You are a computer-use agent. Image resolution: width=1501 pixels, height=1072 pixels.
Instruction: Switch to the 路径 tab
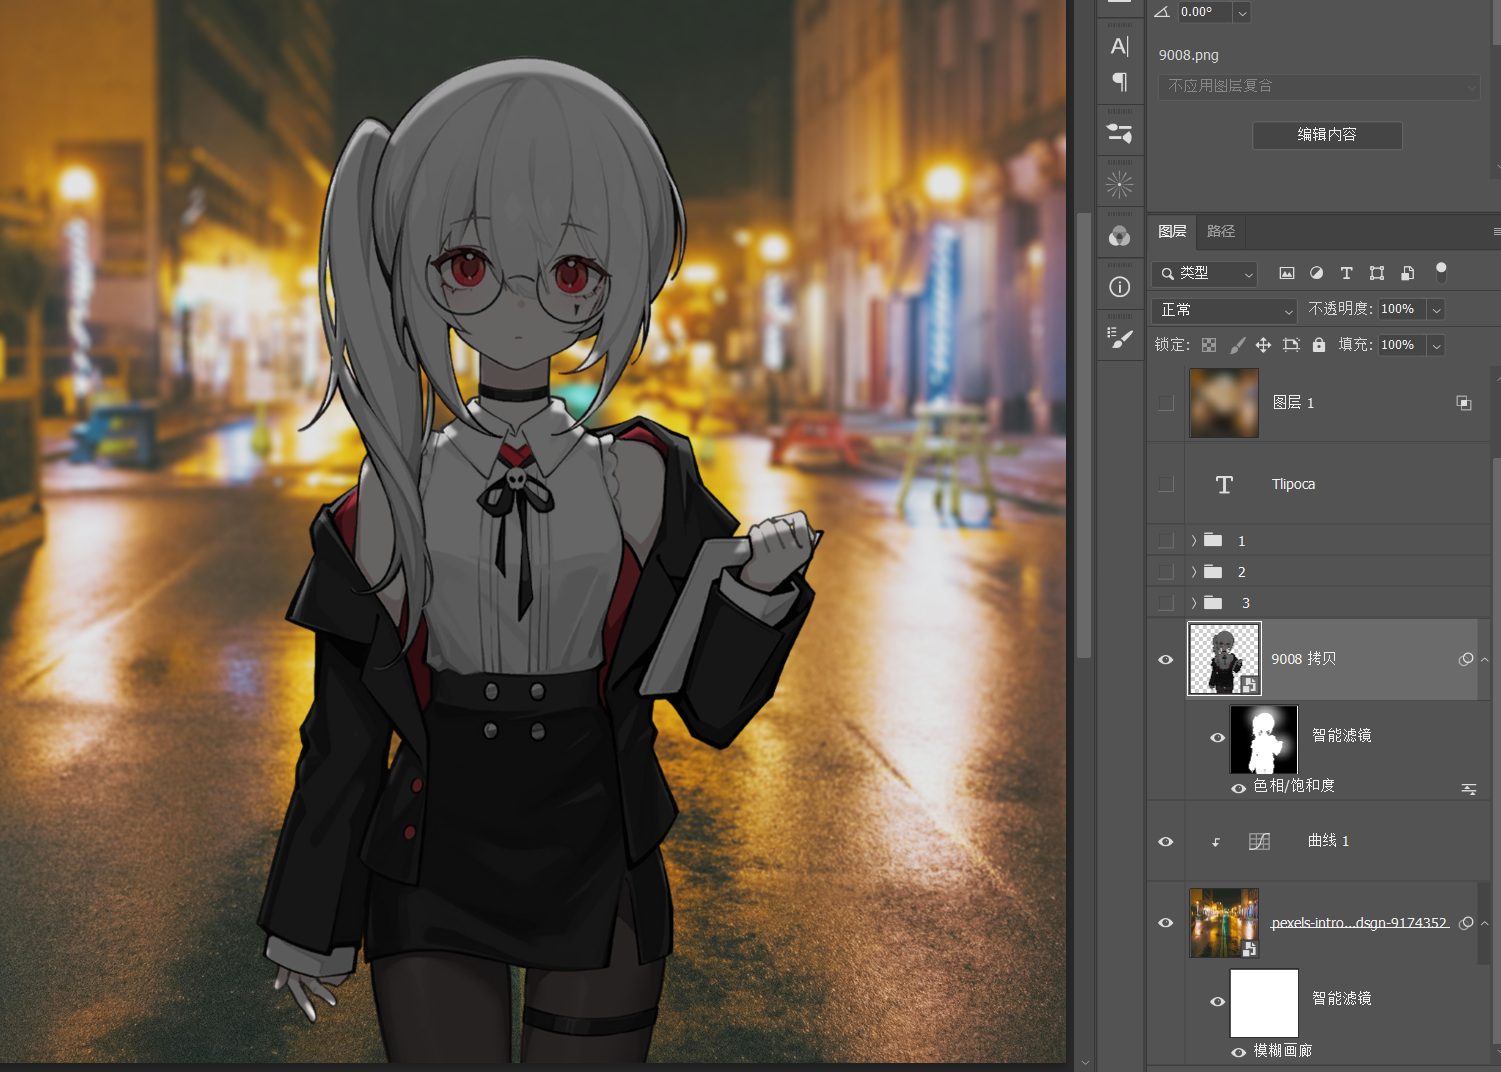tap(1220, 231)
